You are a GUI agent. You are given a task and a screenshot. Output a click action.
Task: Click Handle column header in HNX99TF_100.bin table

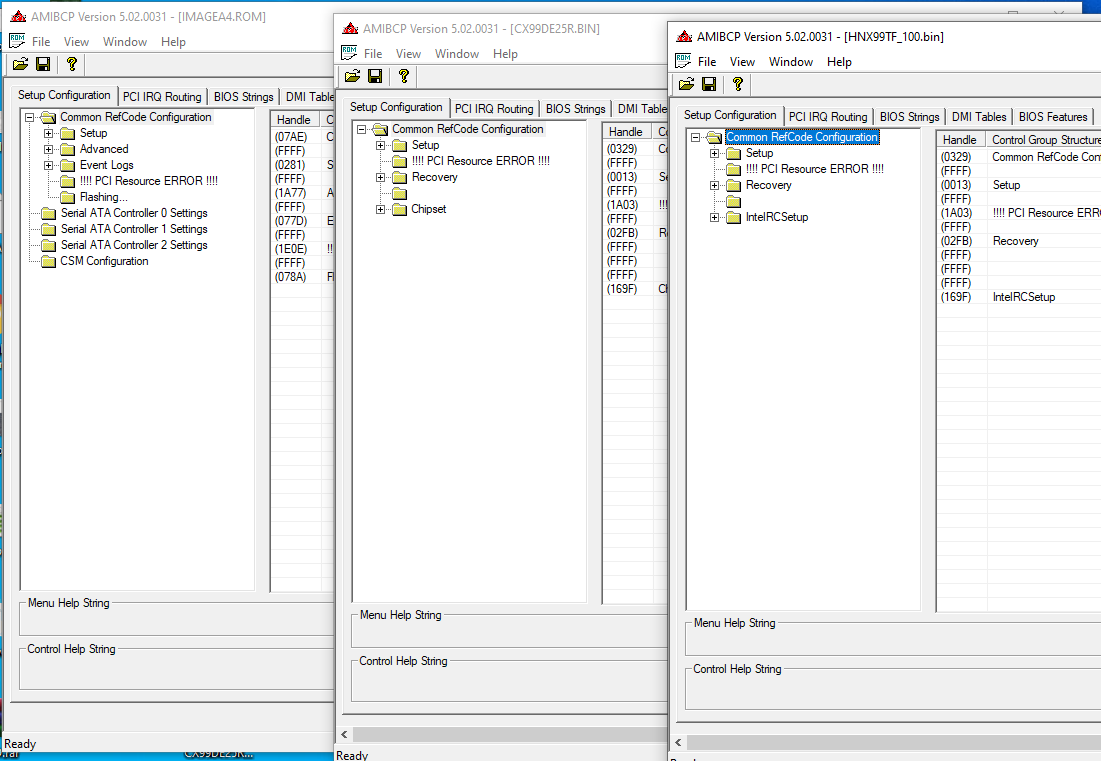tap(961, 140)
